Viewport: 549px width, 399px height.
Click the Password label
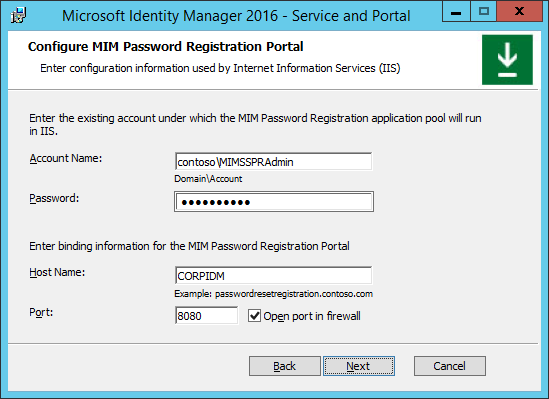[x=54, y=198]
